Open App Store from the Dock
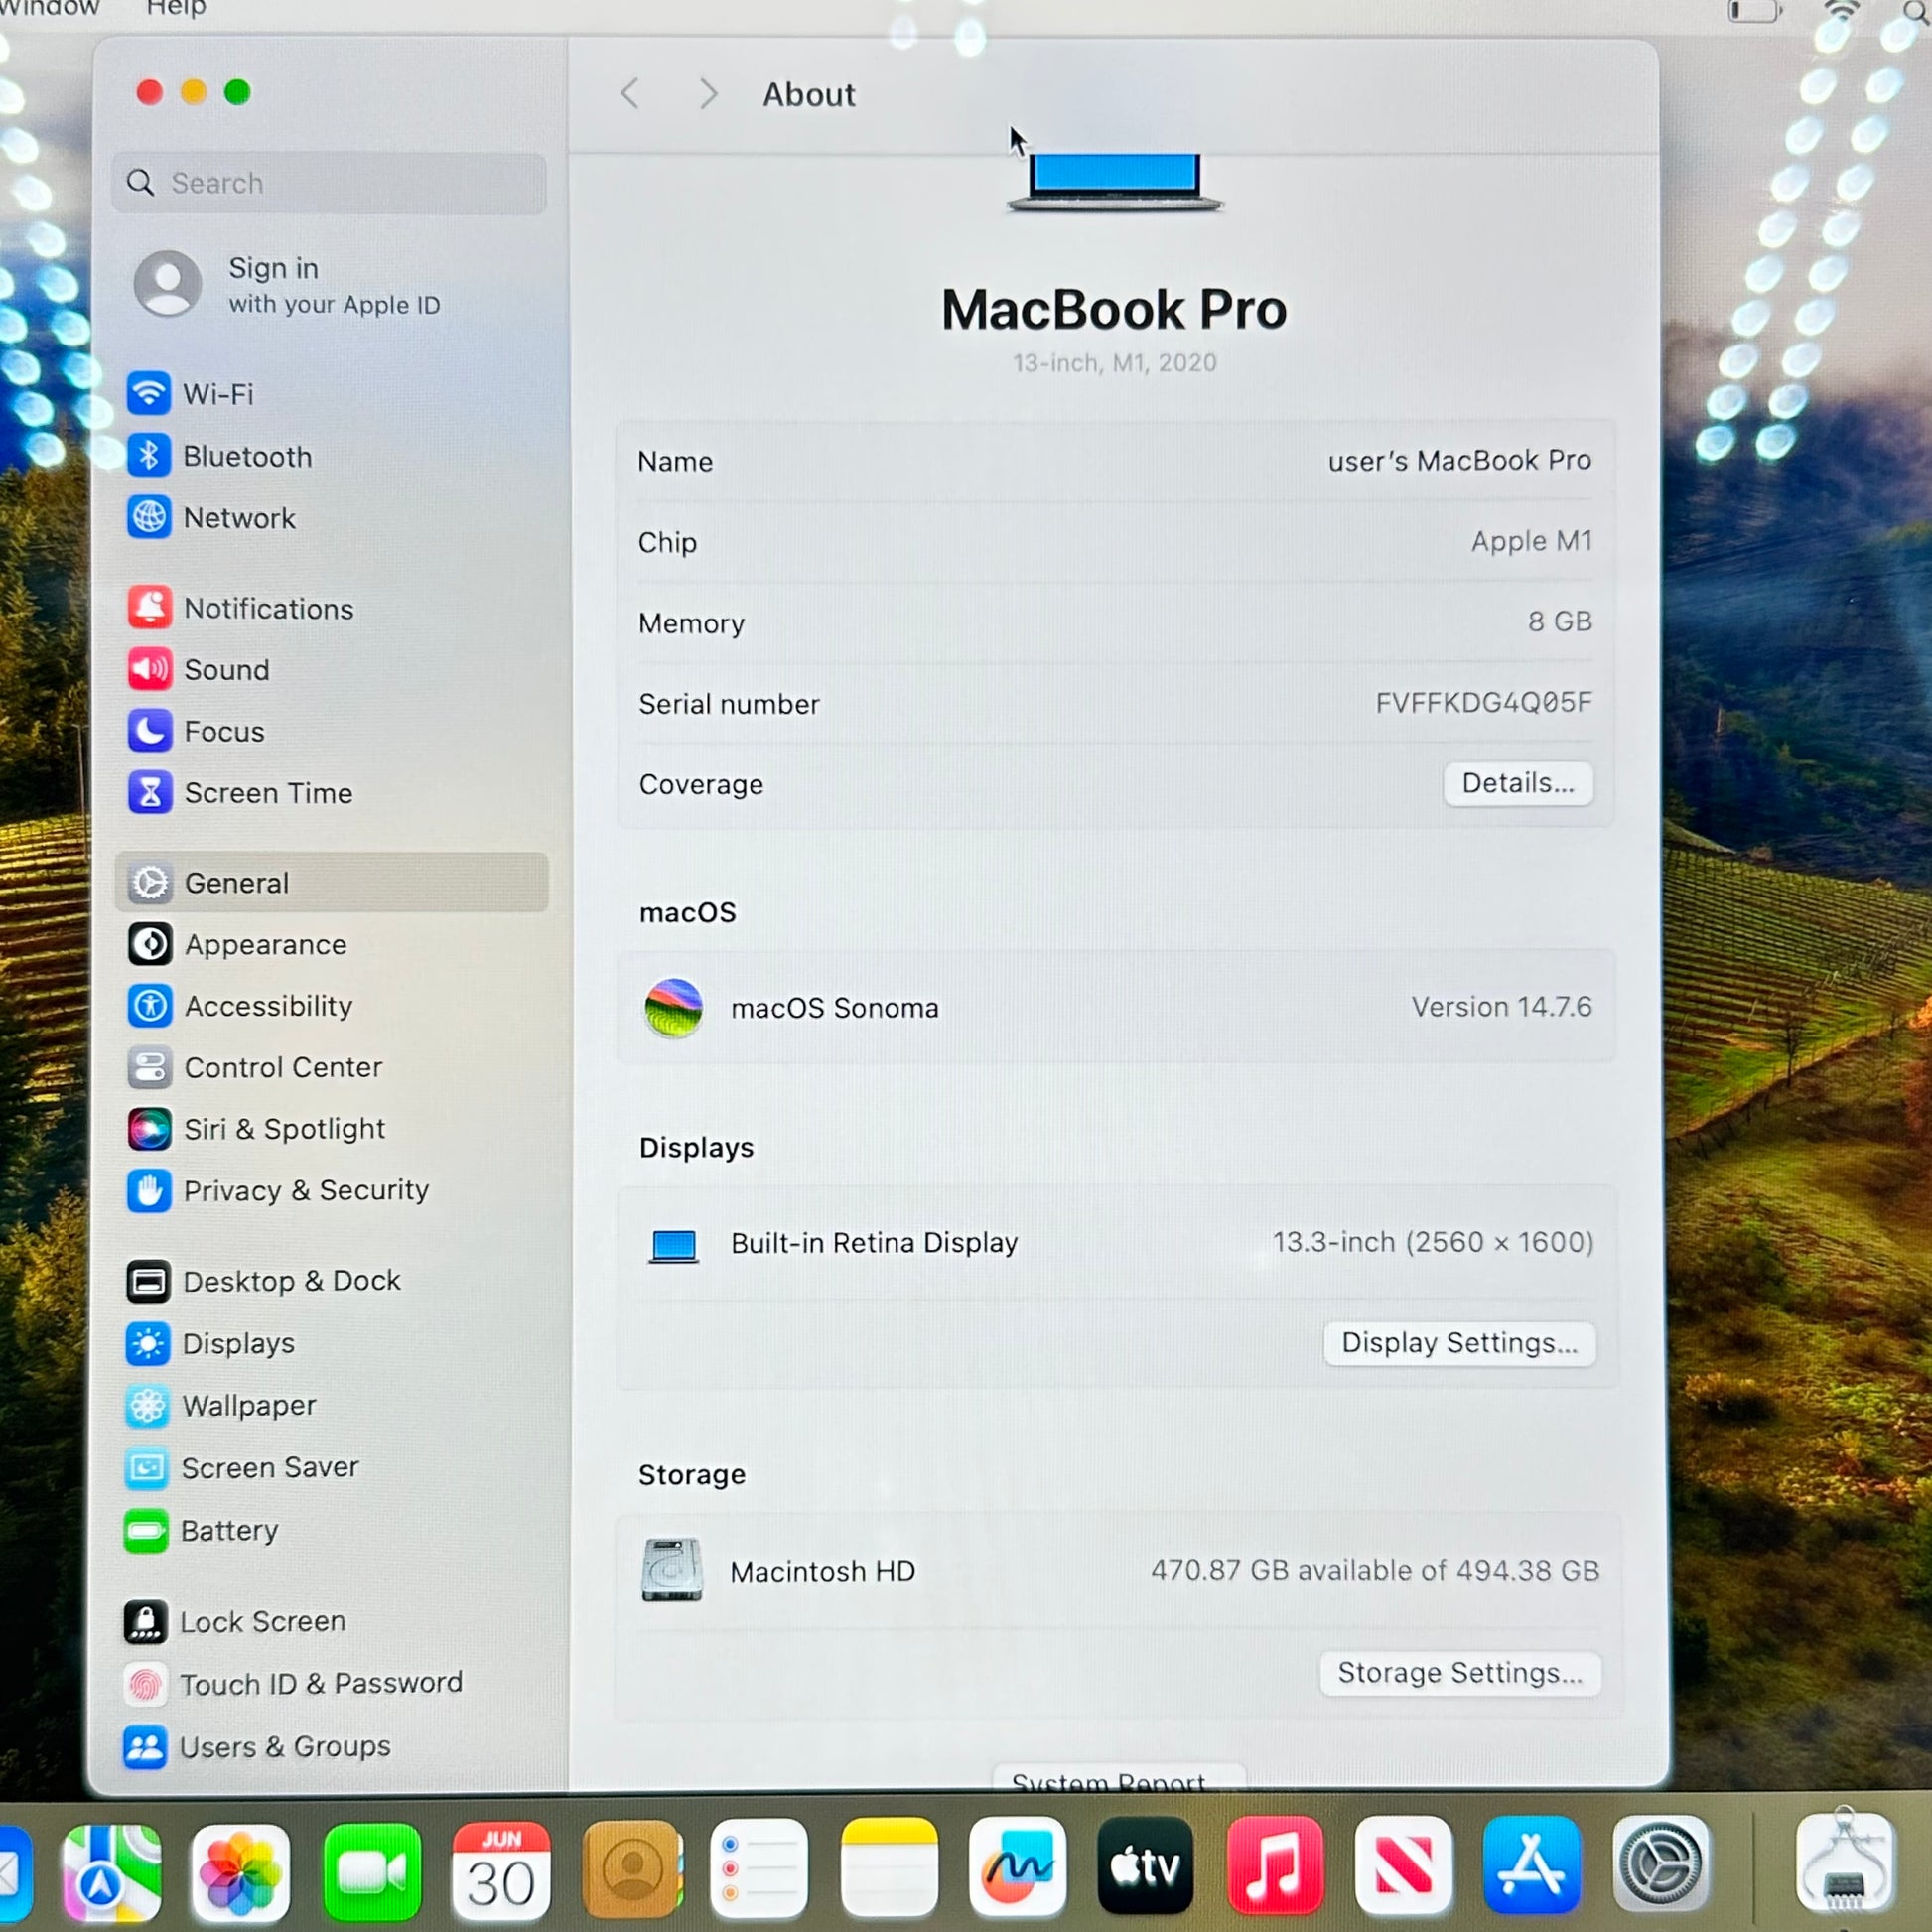Viewport: 1932px width, 1932px height. click(x=1532, y=1864)
